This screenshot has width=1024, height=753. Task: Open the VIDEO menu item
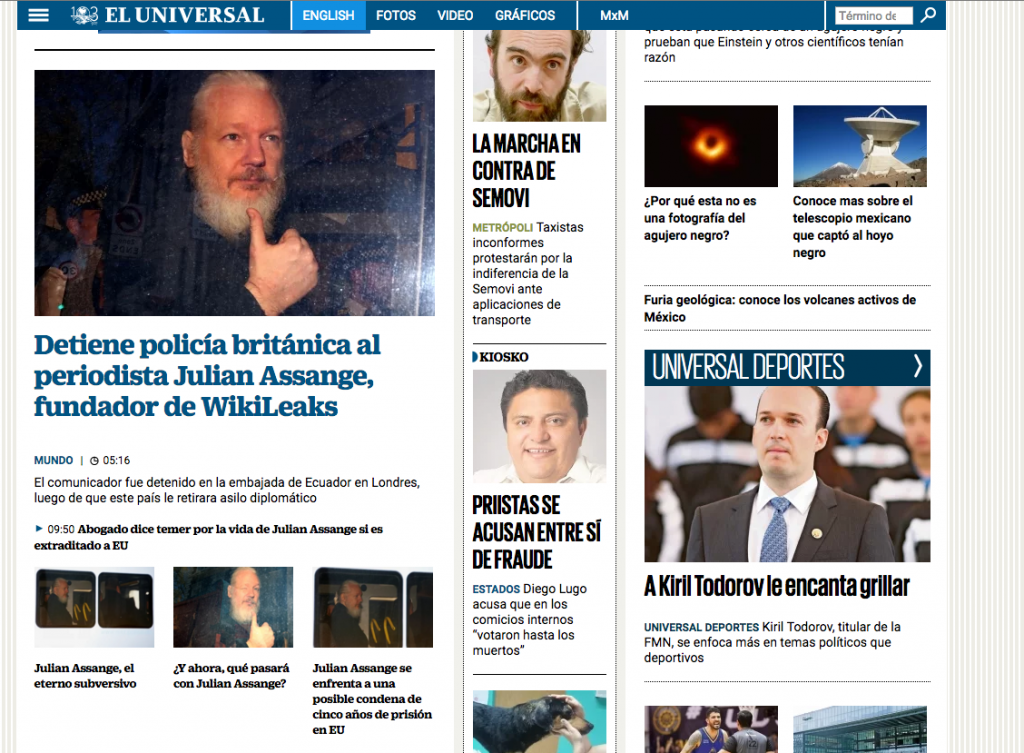tap(455, 15)
